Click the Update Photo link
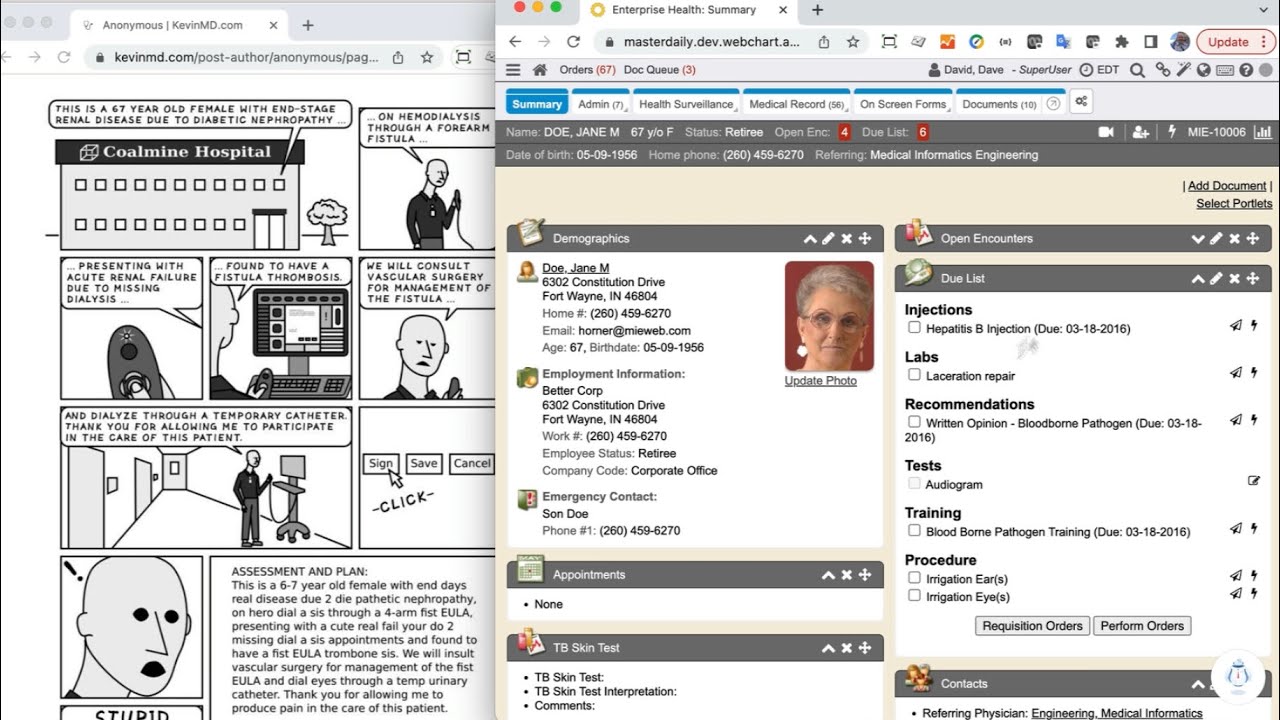This screenshot has width=1280, height=720. [820, 381]
